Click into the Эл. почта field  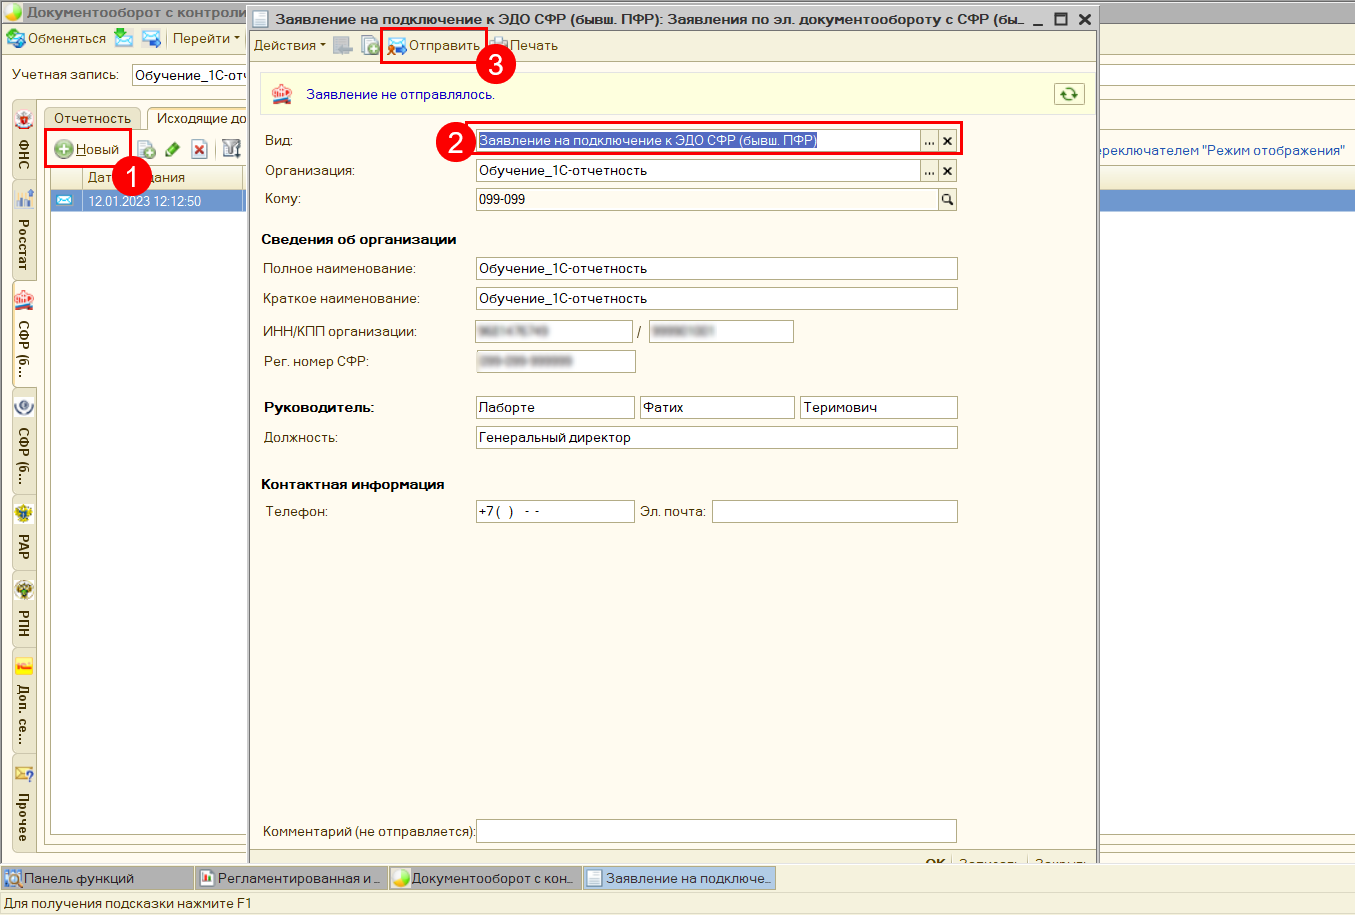[x=834, y=512]
